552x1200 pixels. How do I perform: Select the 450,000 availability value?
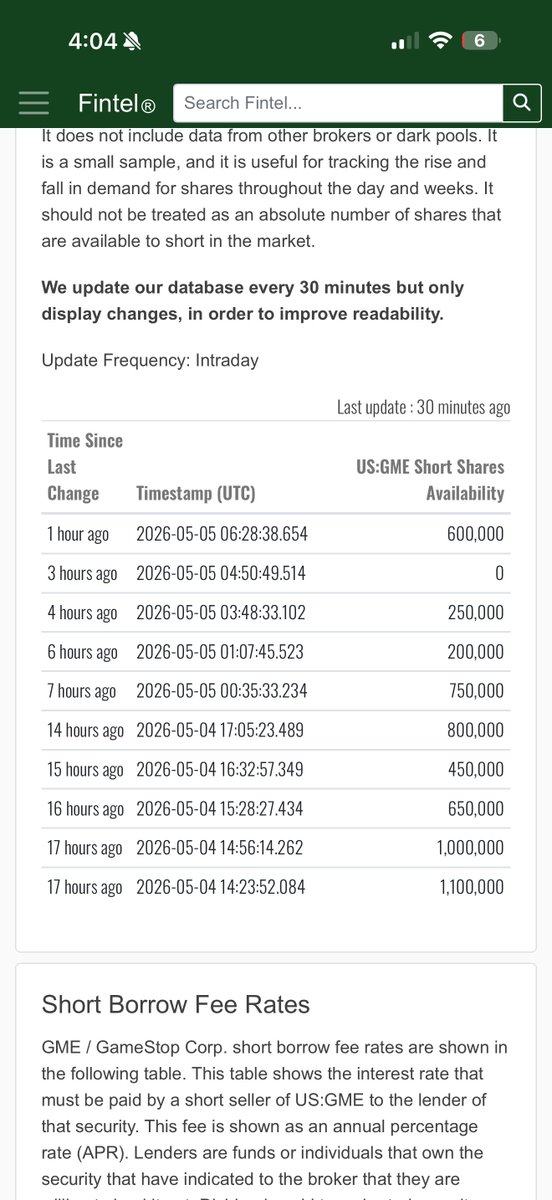tap(476, 769)
